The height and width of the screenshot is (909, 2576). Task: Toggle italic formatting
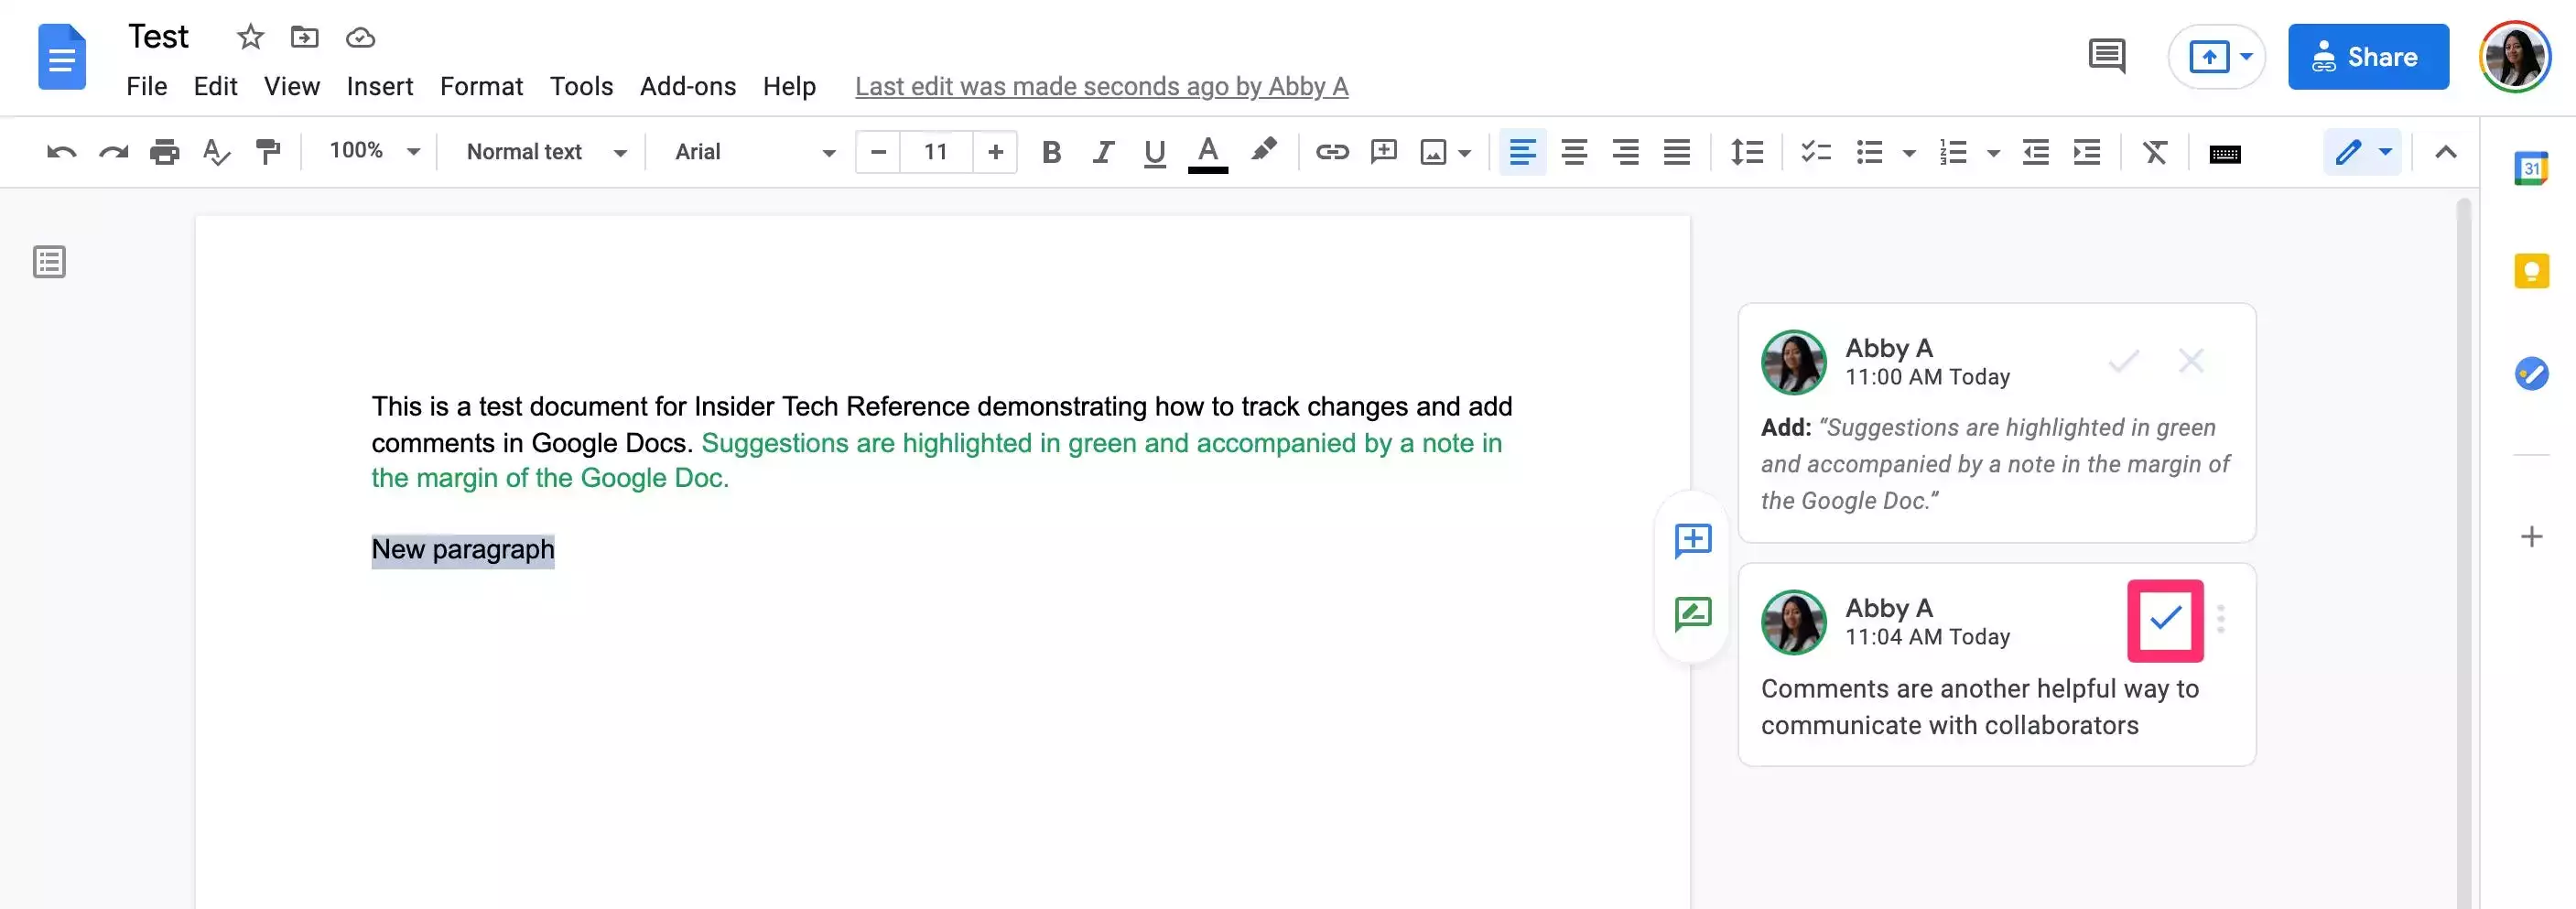click(1102, 152)
